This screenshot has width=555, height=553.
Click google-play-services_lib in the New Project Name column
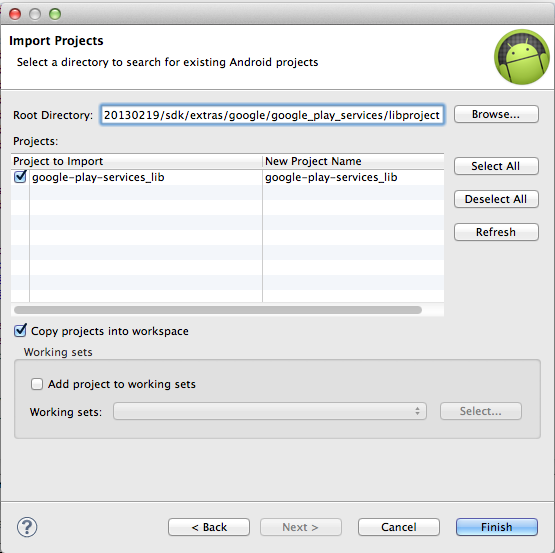point(331,177)
